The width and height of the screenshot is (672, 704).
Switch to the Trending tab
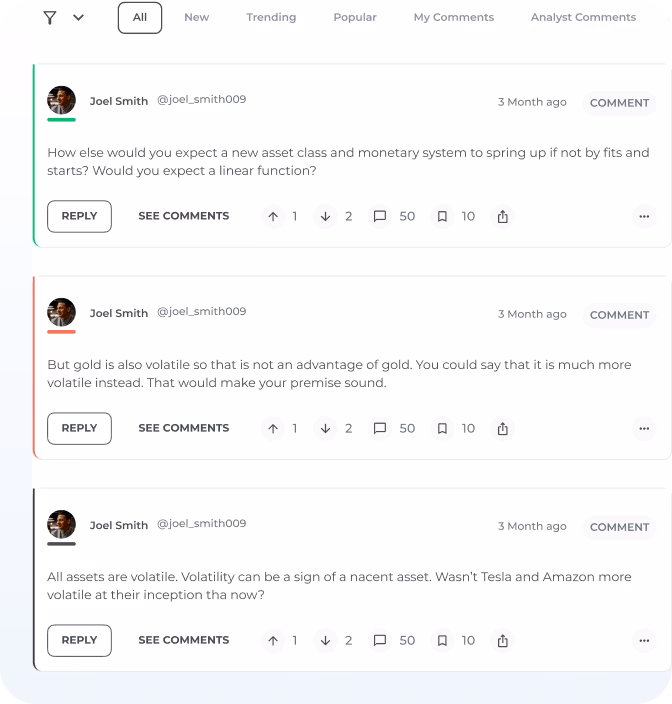(x=271, y=17)
